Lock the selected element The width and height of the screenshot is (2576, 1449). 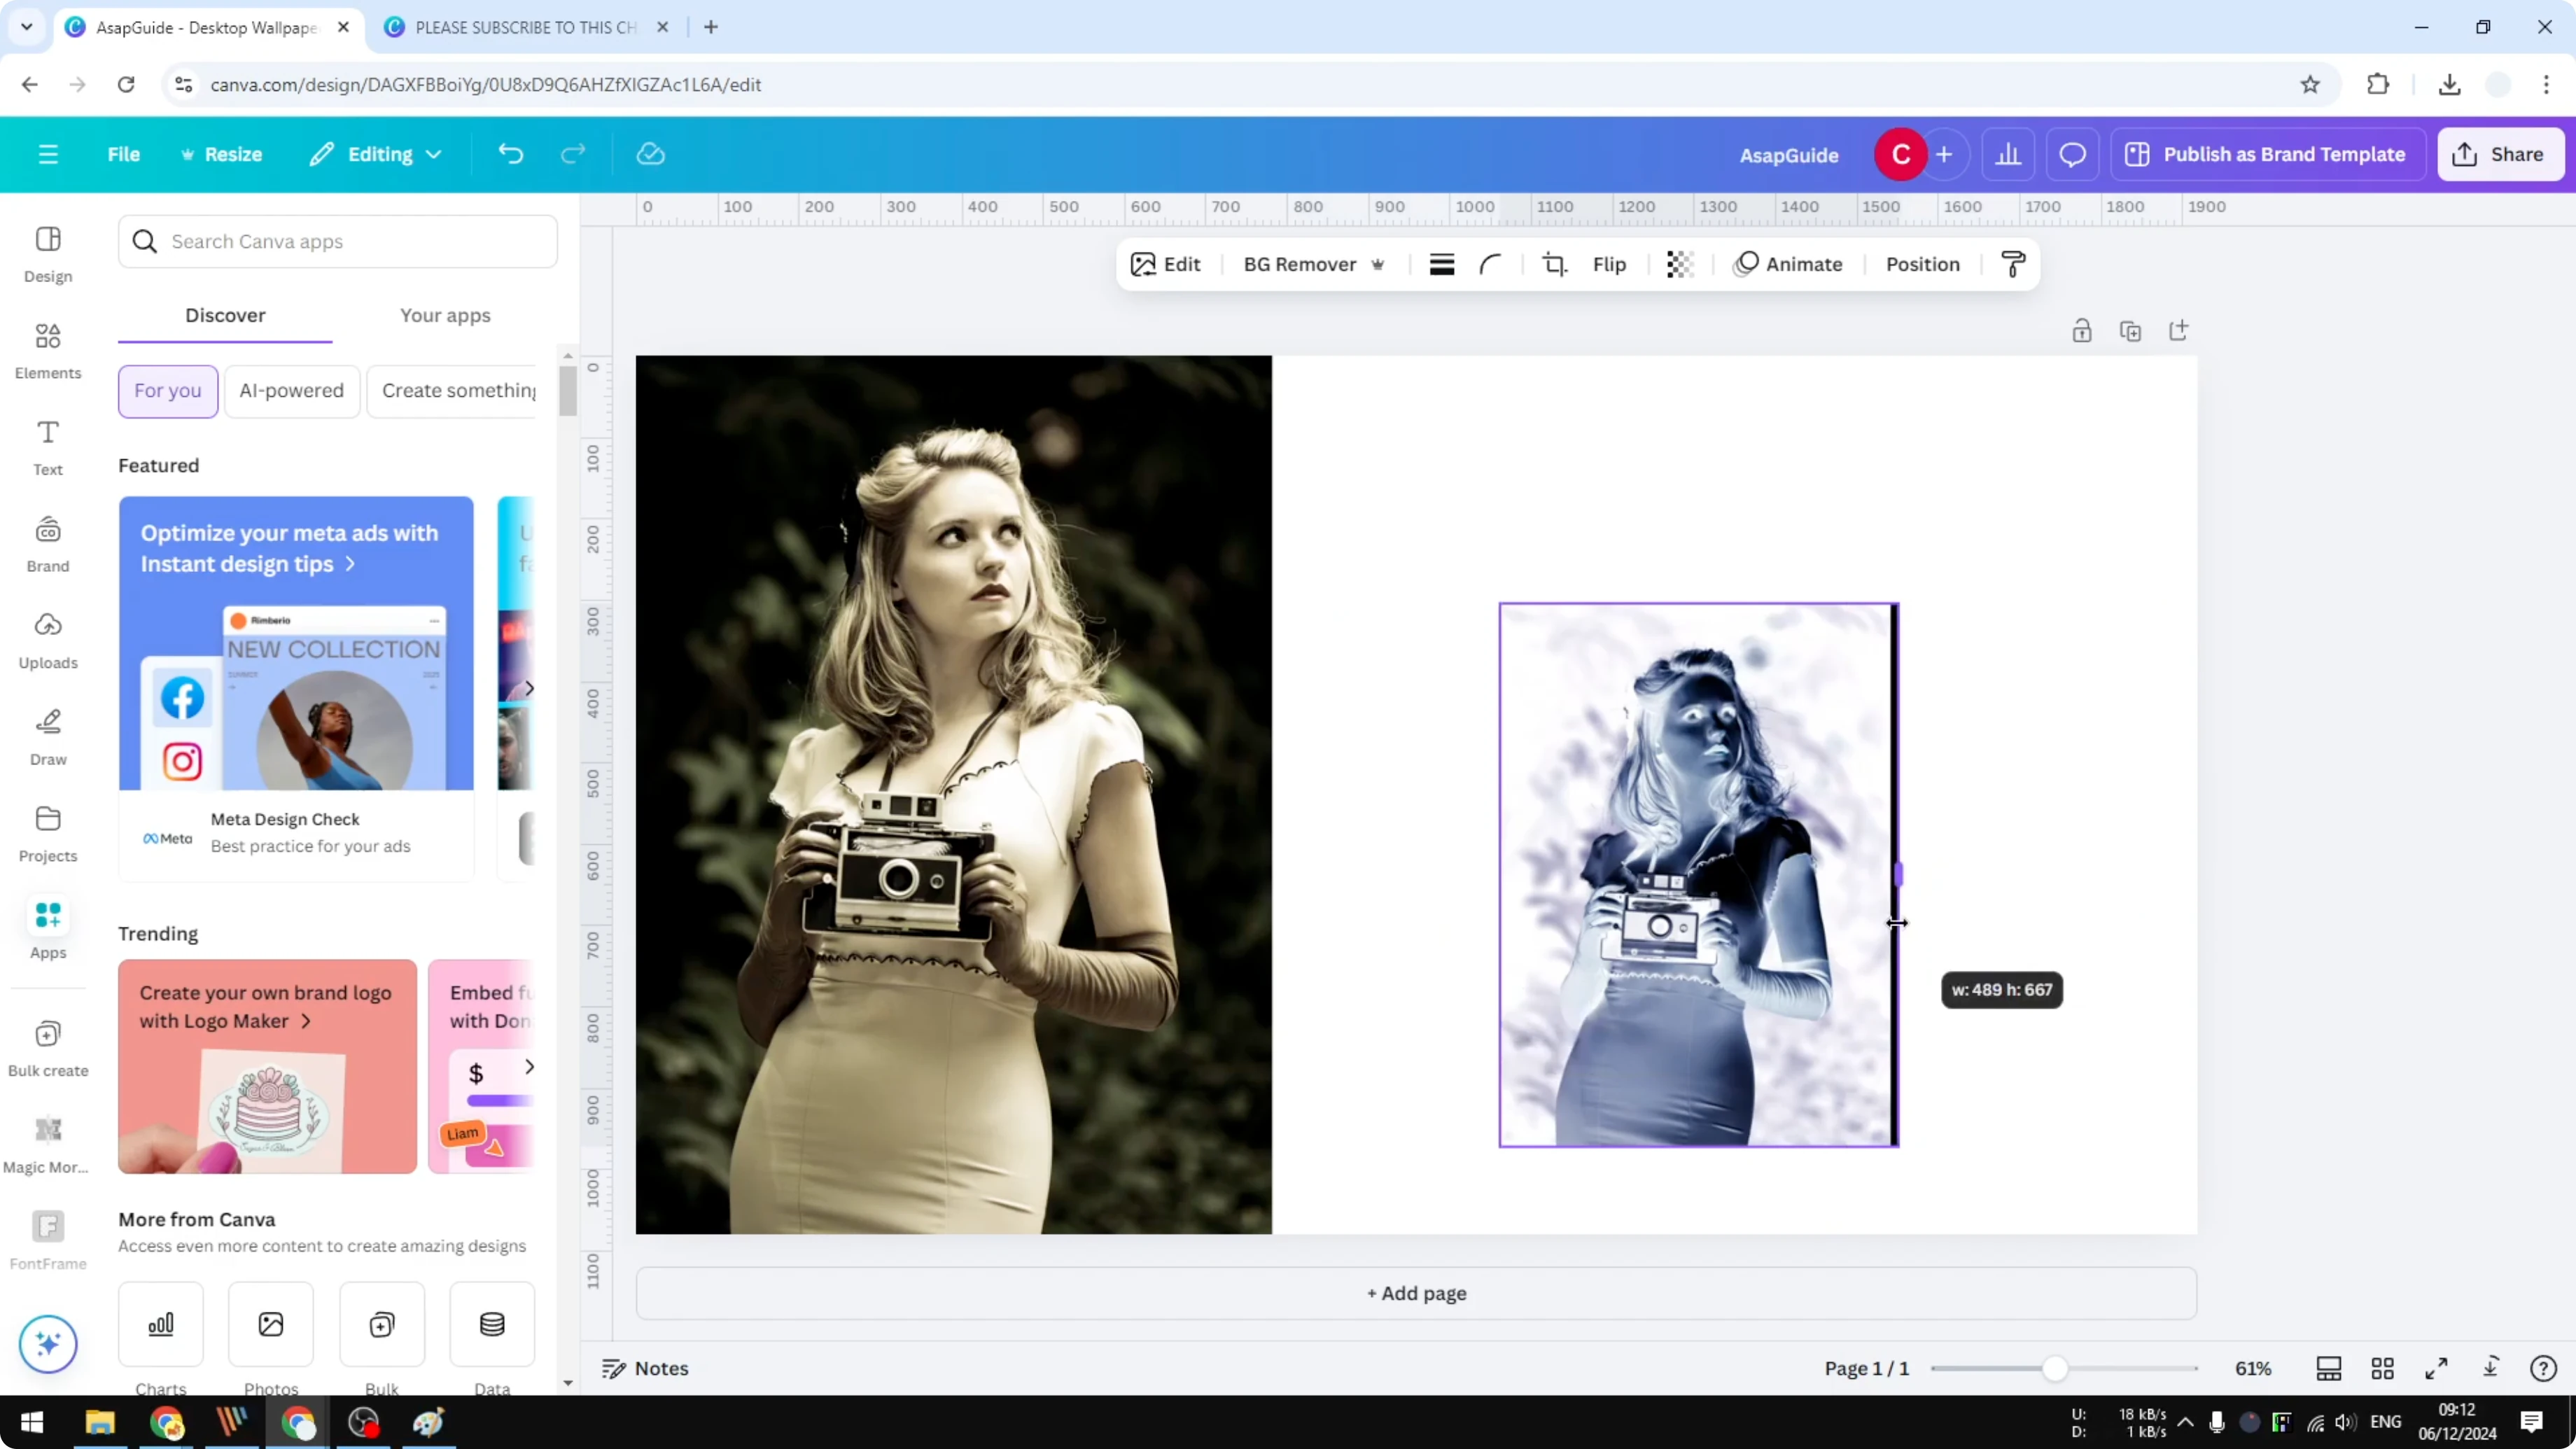(2082, 330)
